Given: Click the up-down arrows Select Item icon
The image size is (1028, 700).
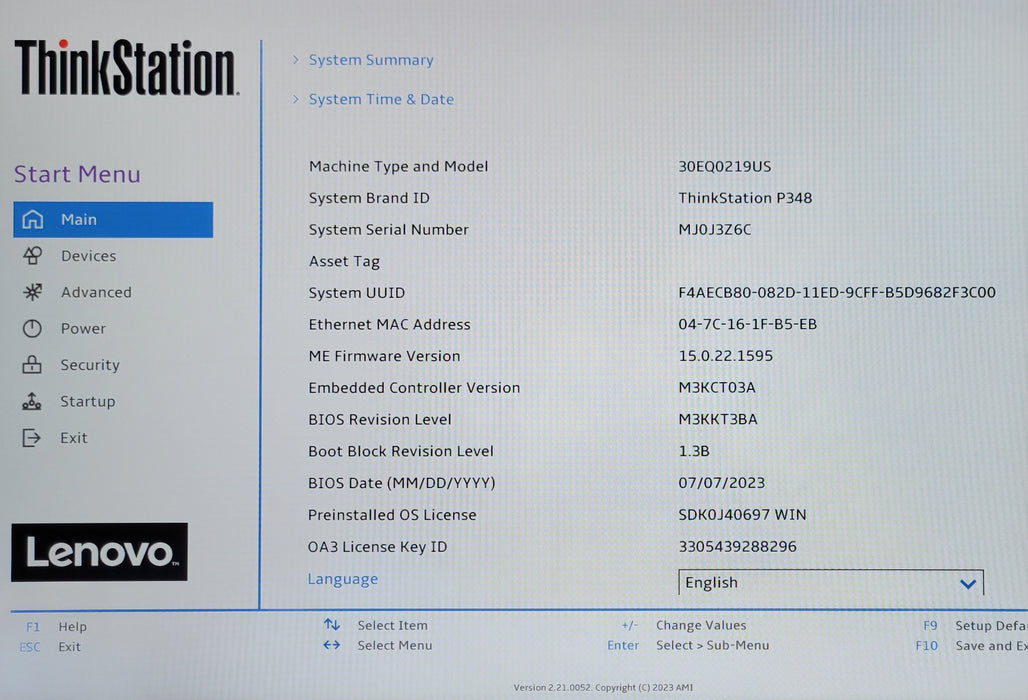Looking at the screenshot, I should 332,625.
